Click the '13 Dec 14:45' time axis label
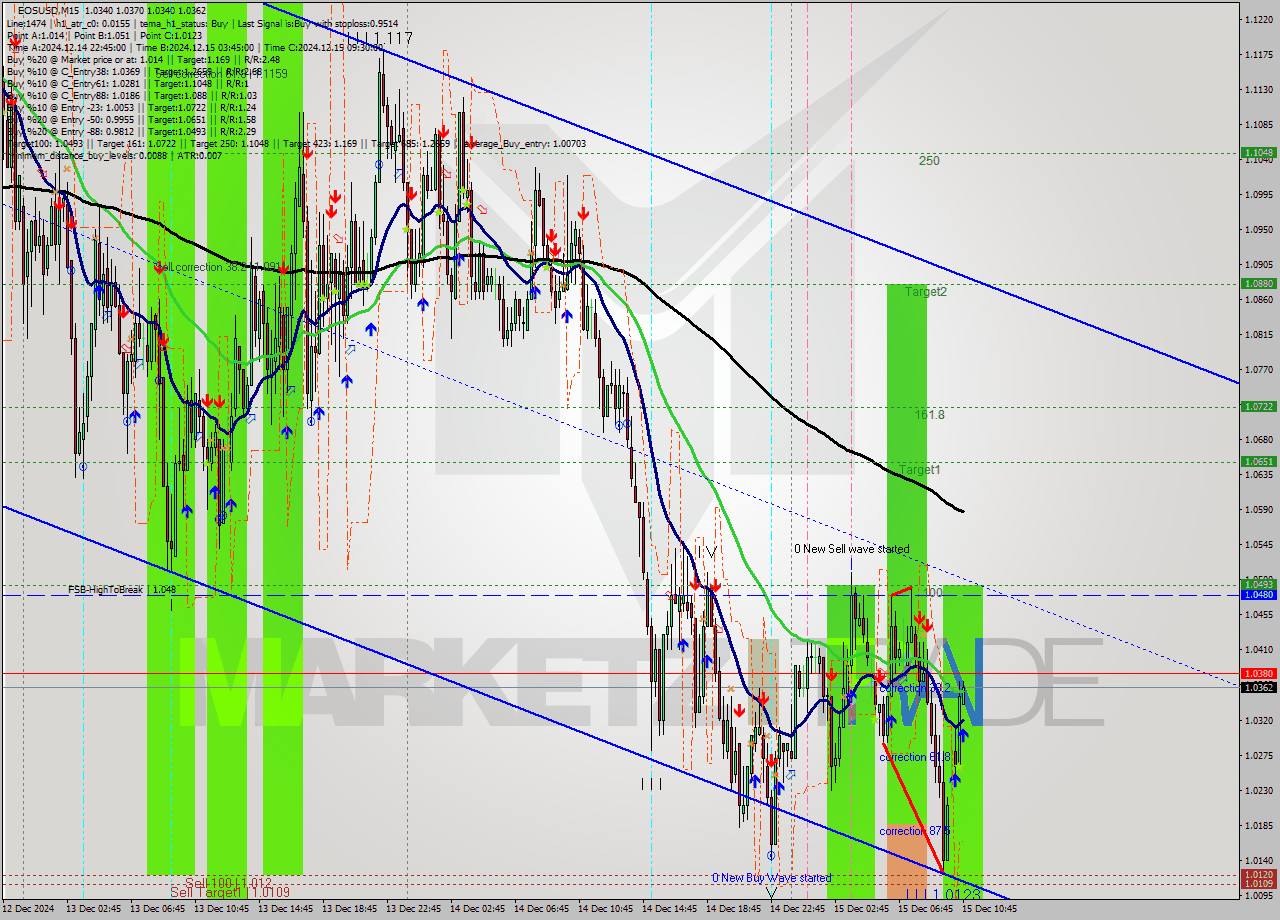The width and height of the screenshot is (1280, 920). [x=287, y=909]
